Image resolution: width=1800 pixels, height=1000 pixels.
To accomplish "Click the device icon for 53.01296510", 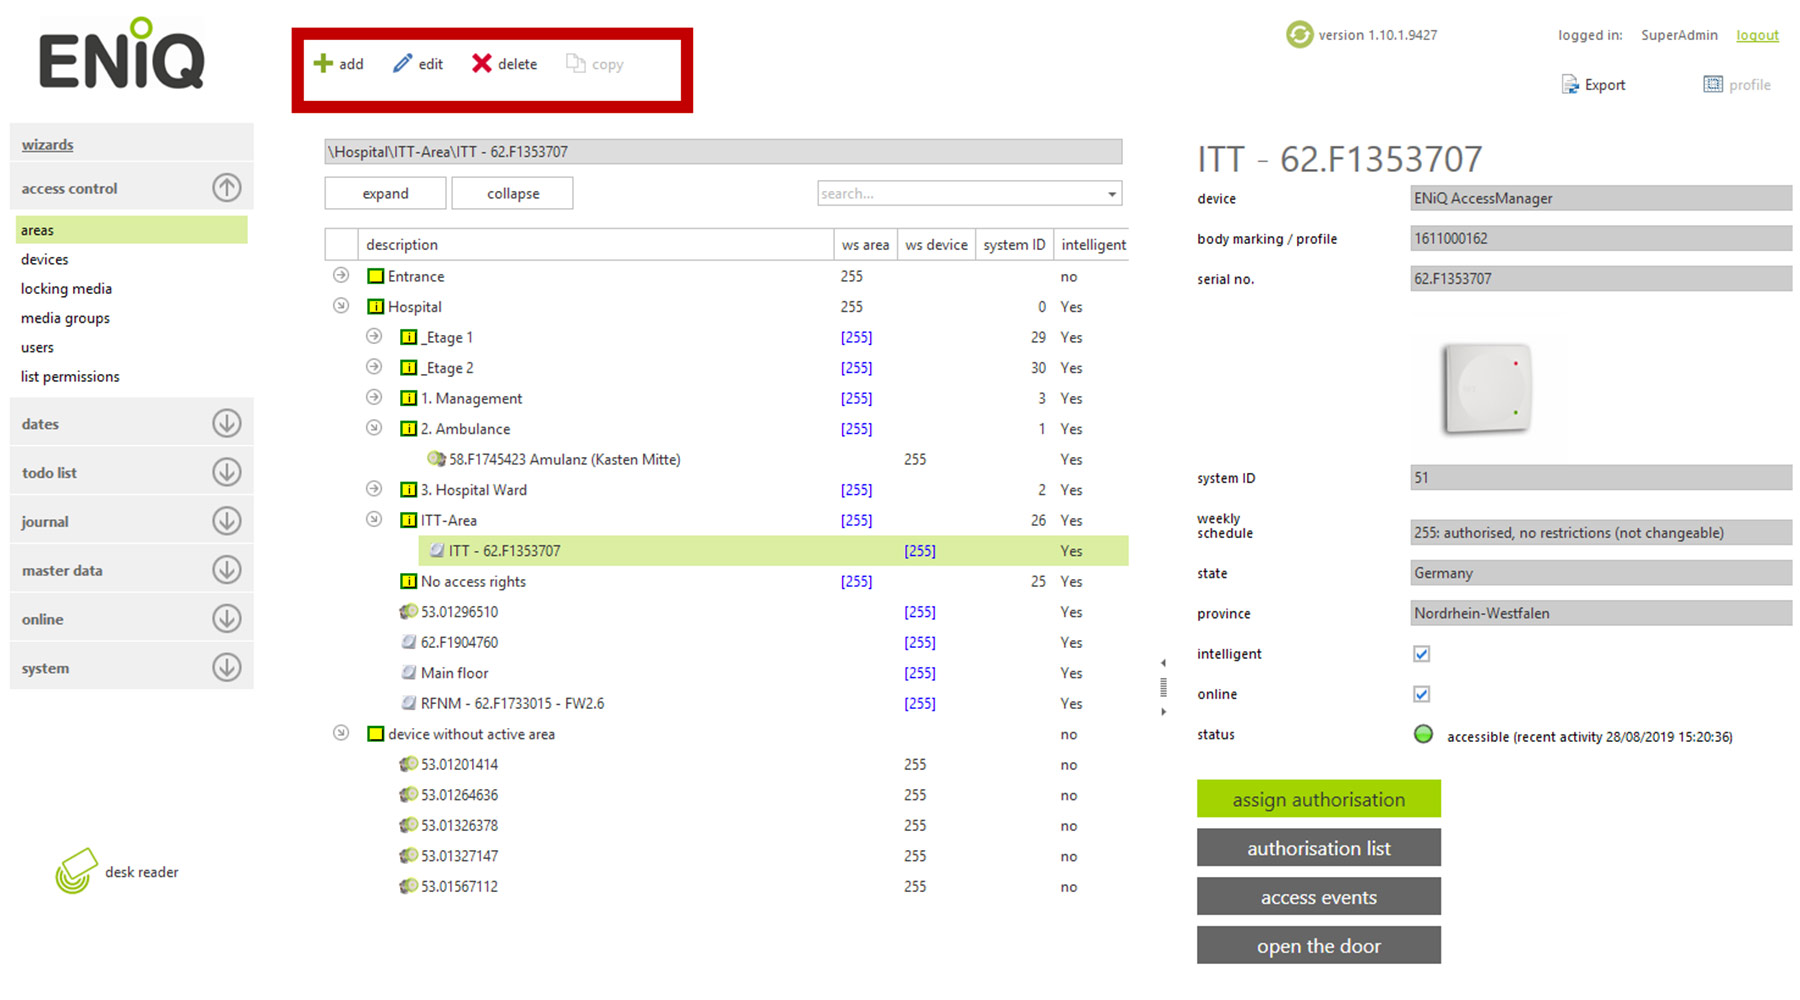I will tap(408, 612).
